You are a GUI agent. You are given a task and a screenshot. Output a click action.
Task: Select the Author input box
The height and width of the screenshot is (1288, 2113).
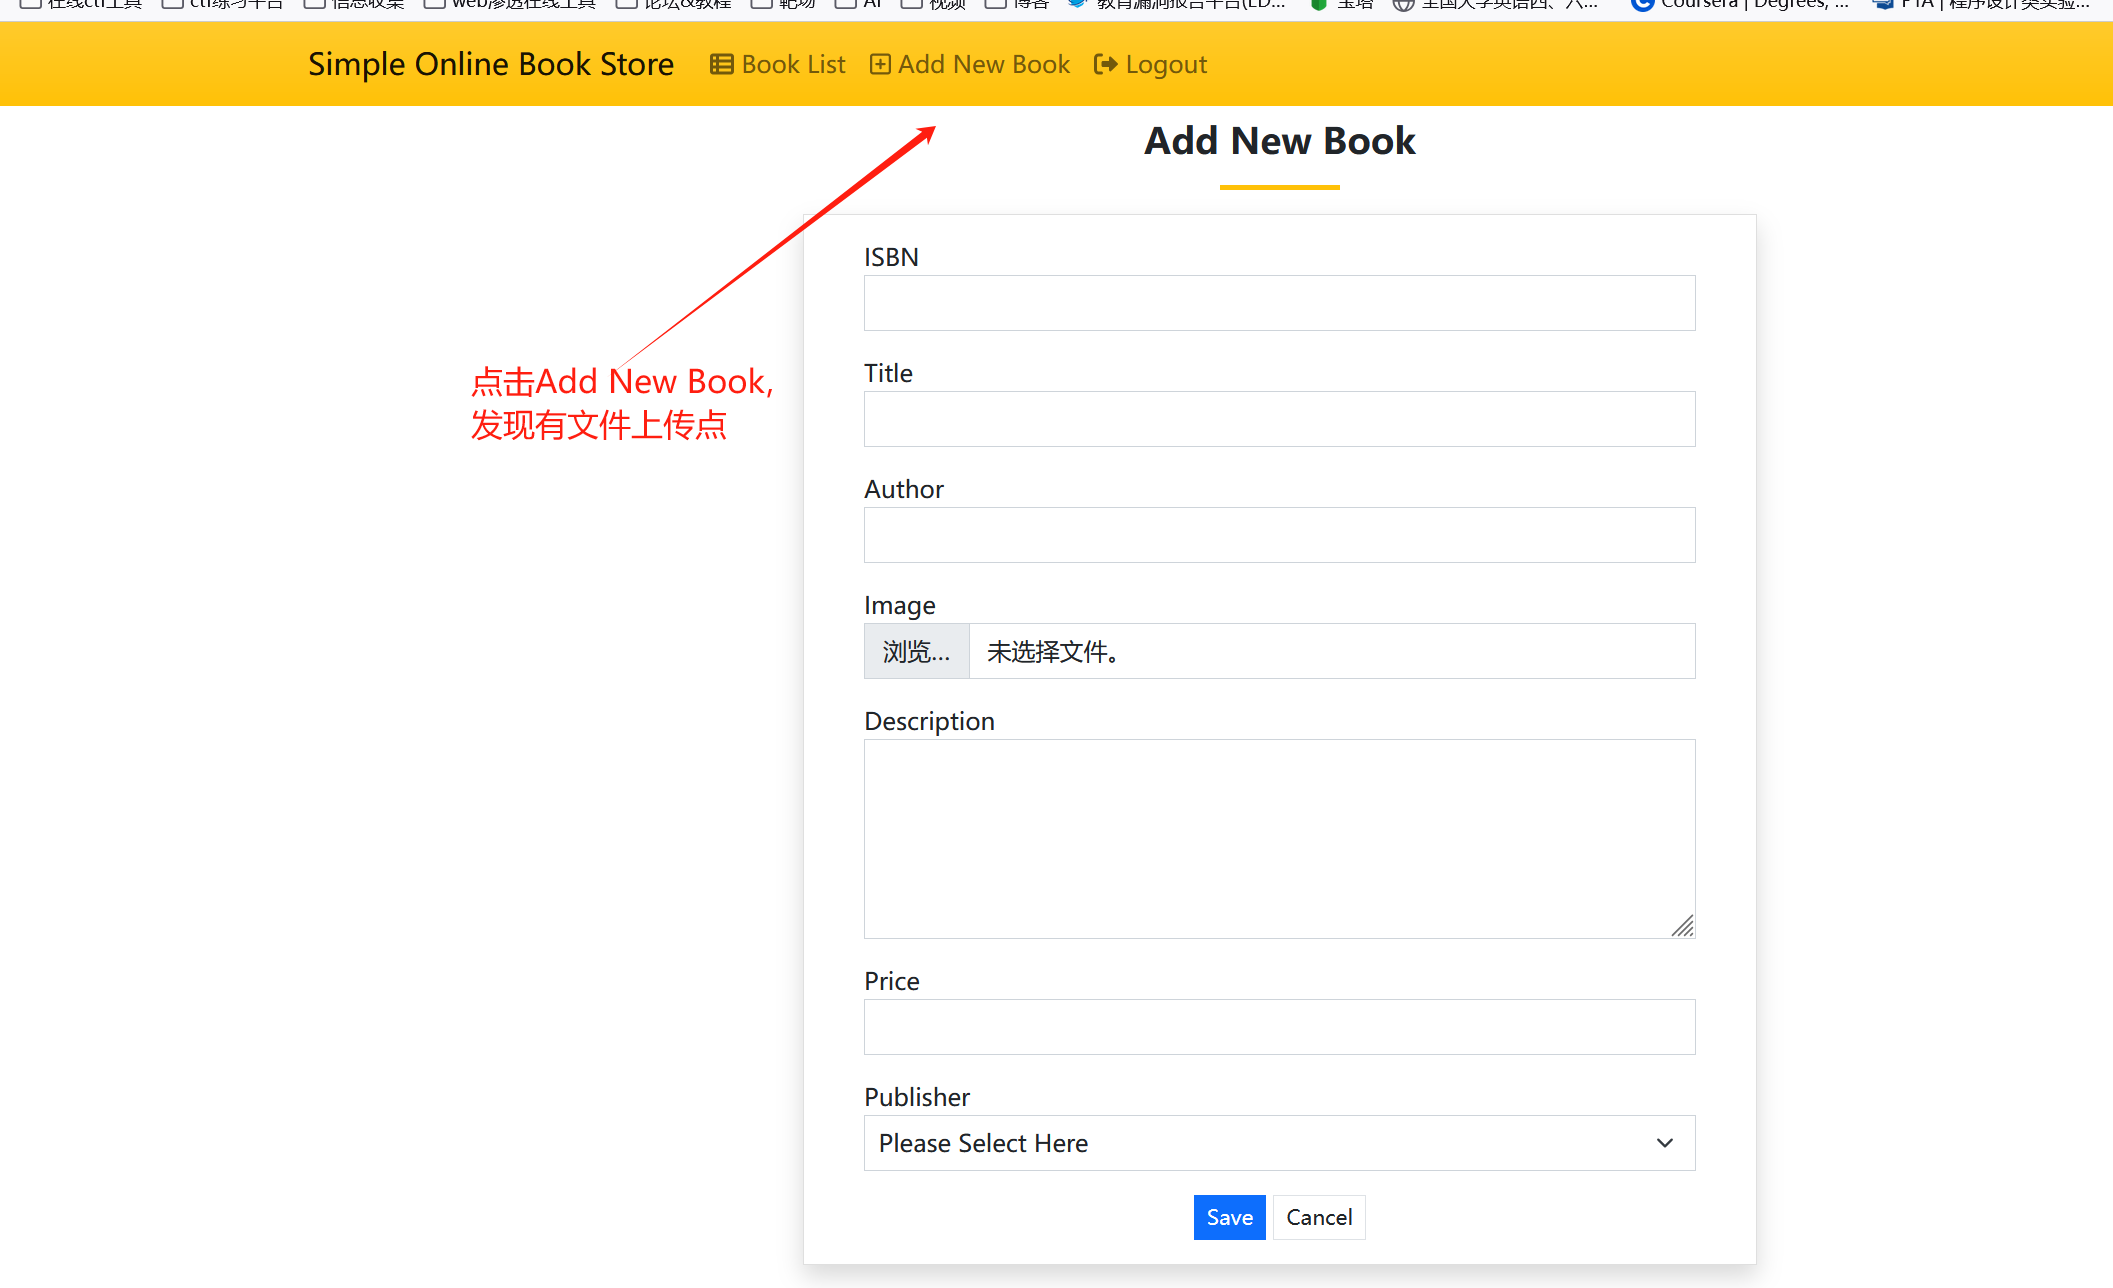[1279, 535]
